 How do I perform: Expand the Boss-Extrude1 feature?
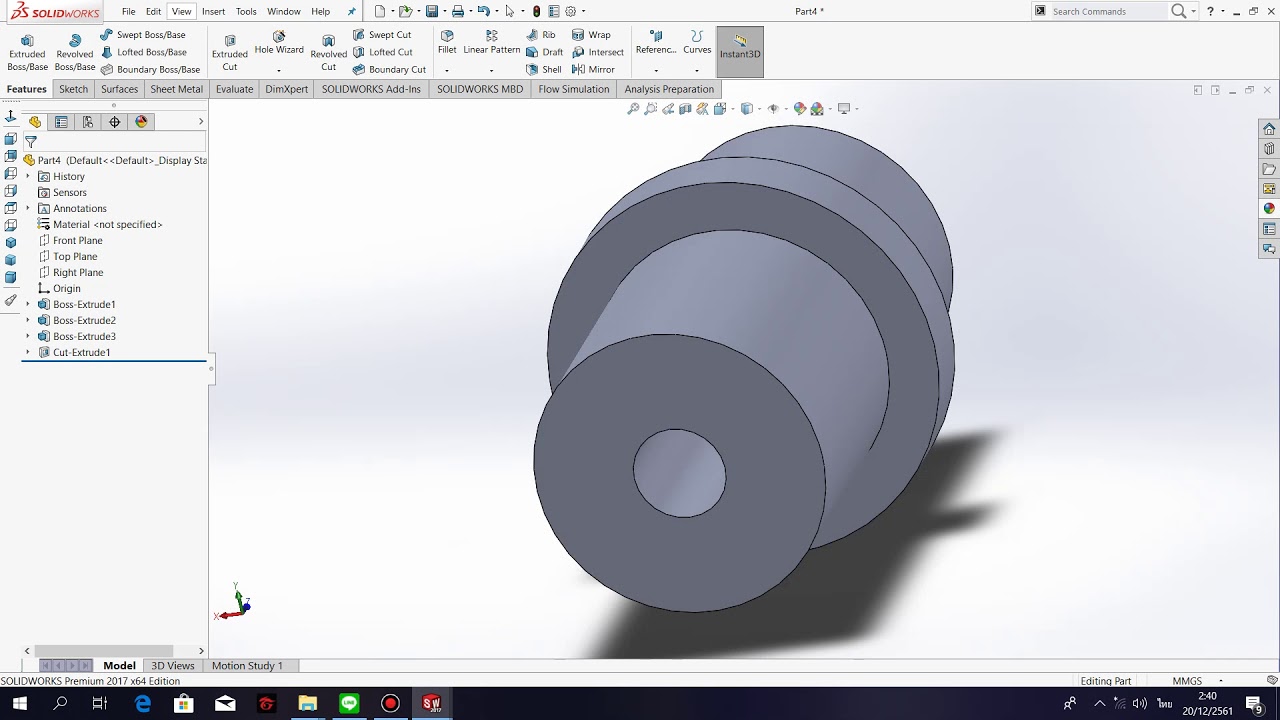[x=28, y=305]
